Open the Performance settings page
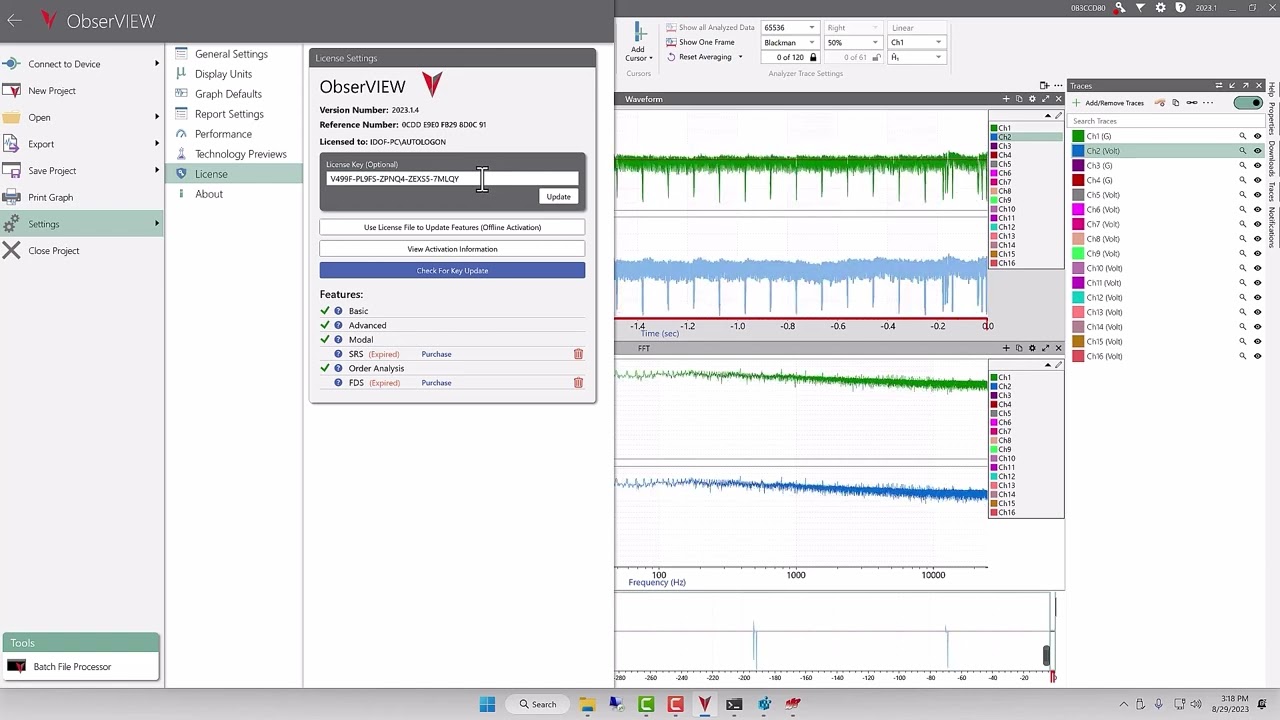The image size is (1280, 720). click(233, 134)
